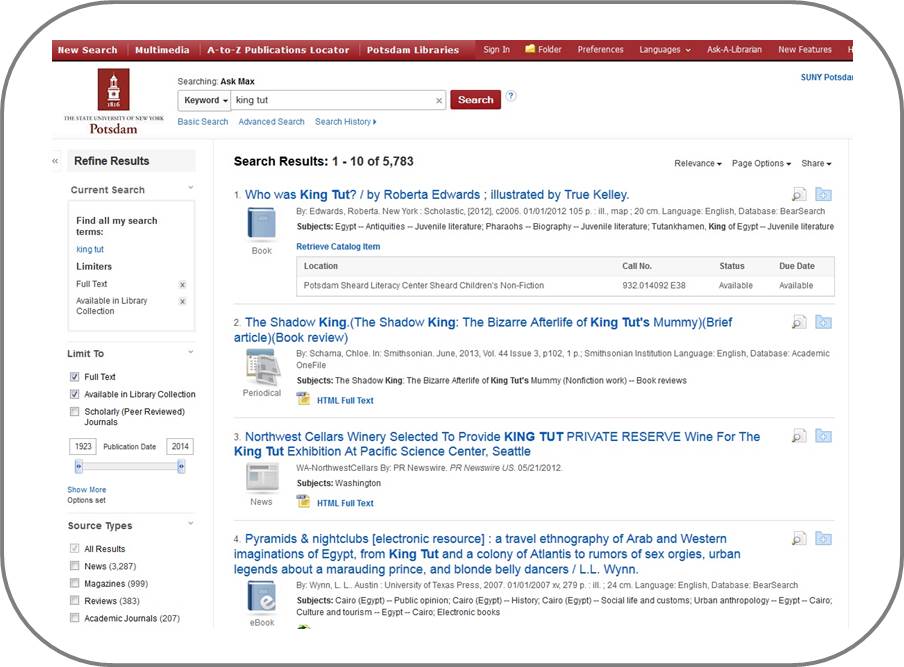
Task: Add result 1 Who was King Tut to folder
Action: click(x=823, y=194)
